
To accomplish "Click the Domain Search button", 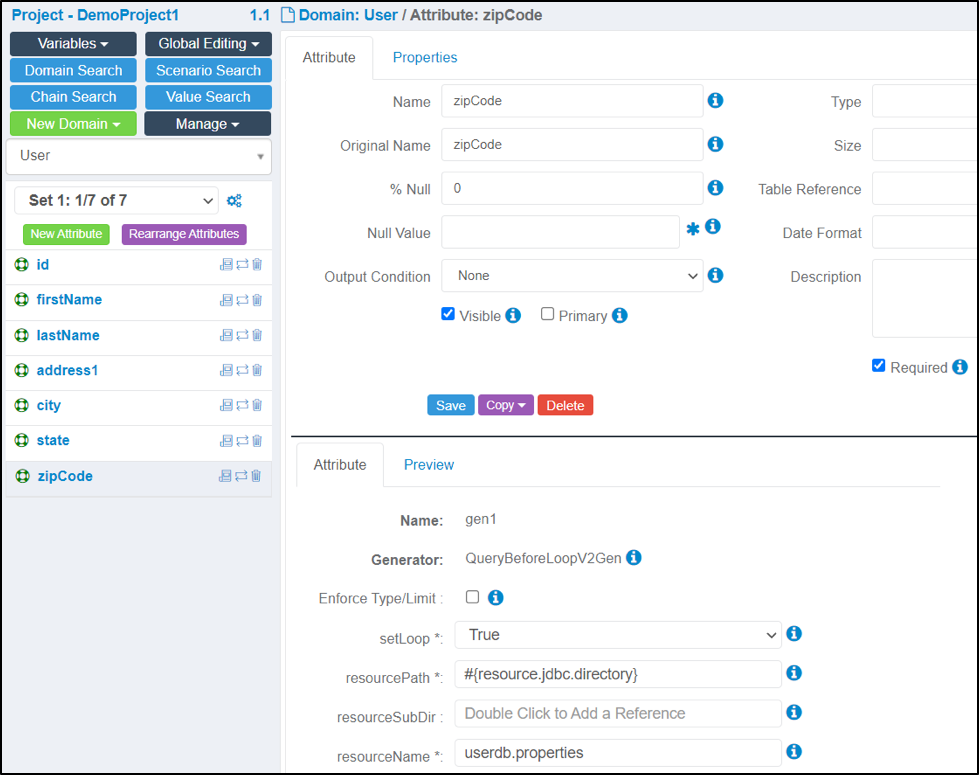I will (73, 71).
